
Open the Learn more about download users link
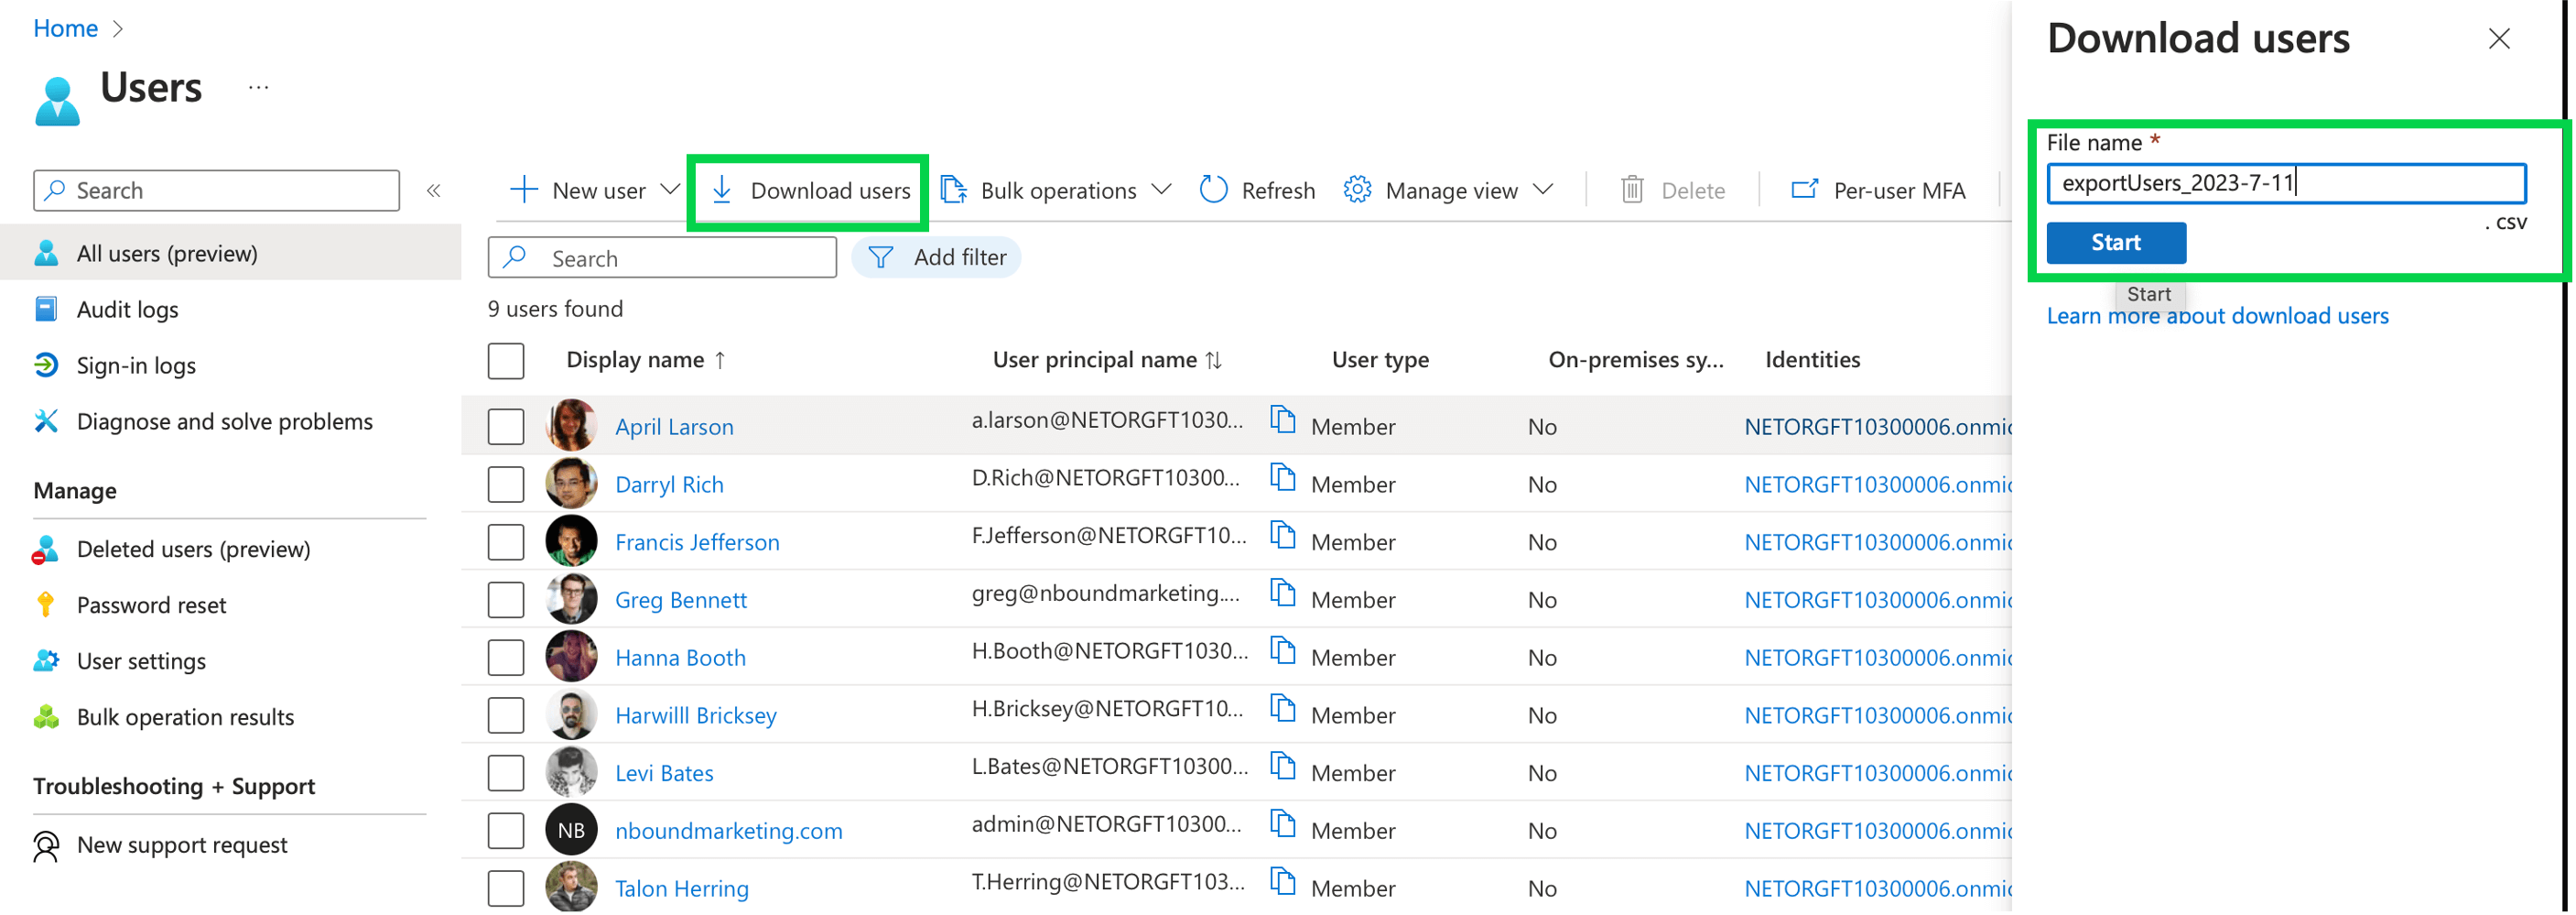click(x=2218, y=315)
